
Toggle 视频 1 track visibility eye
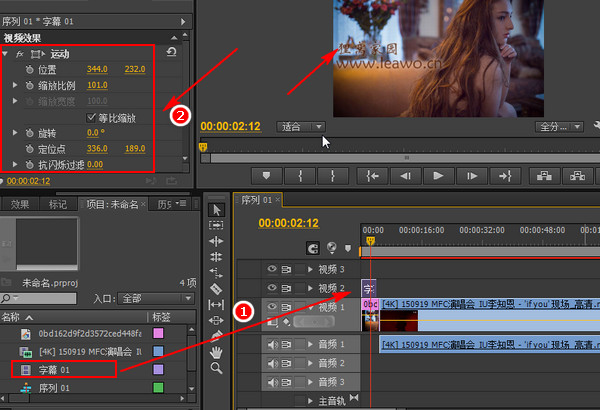272,307
